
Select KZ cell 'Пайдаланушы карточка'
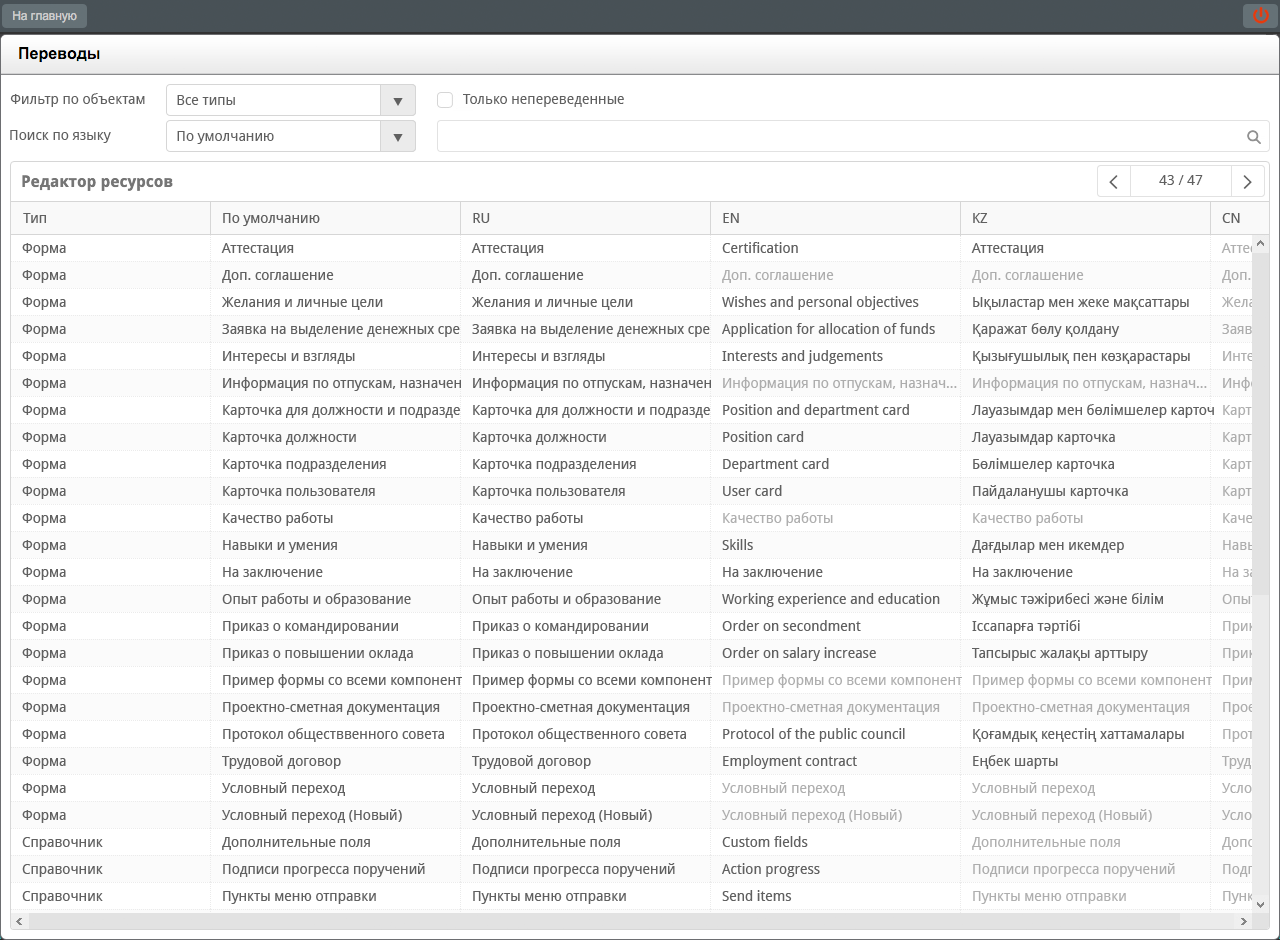click(x=1086, y=491)
